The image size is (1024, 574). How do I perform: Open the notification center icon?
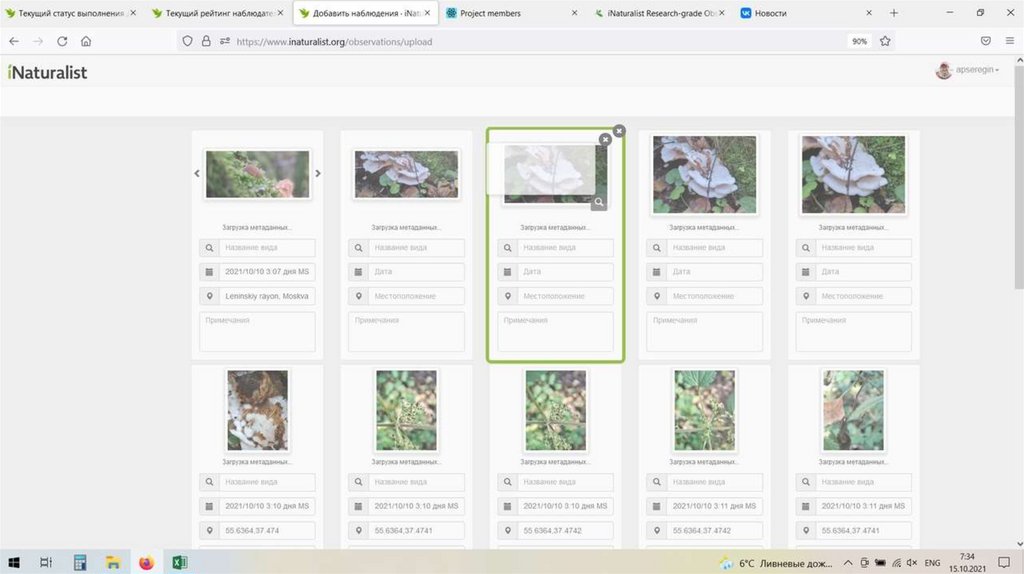(1004, 562)
